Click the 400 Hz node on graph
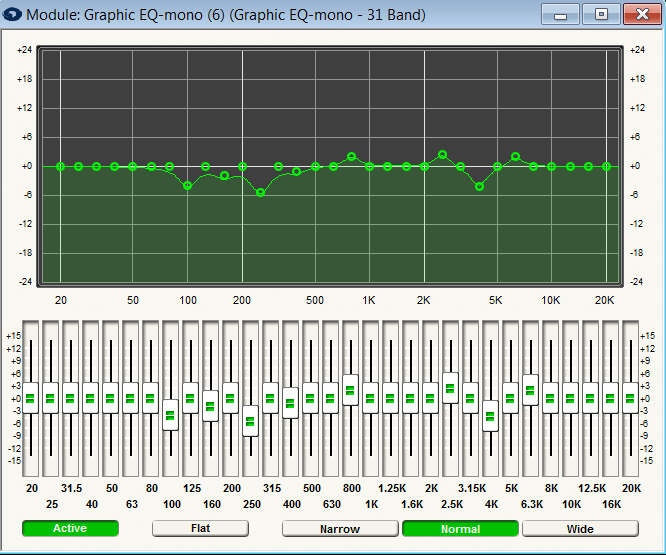 click(297, 172)
